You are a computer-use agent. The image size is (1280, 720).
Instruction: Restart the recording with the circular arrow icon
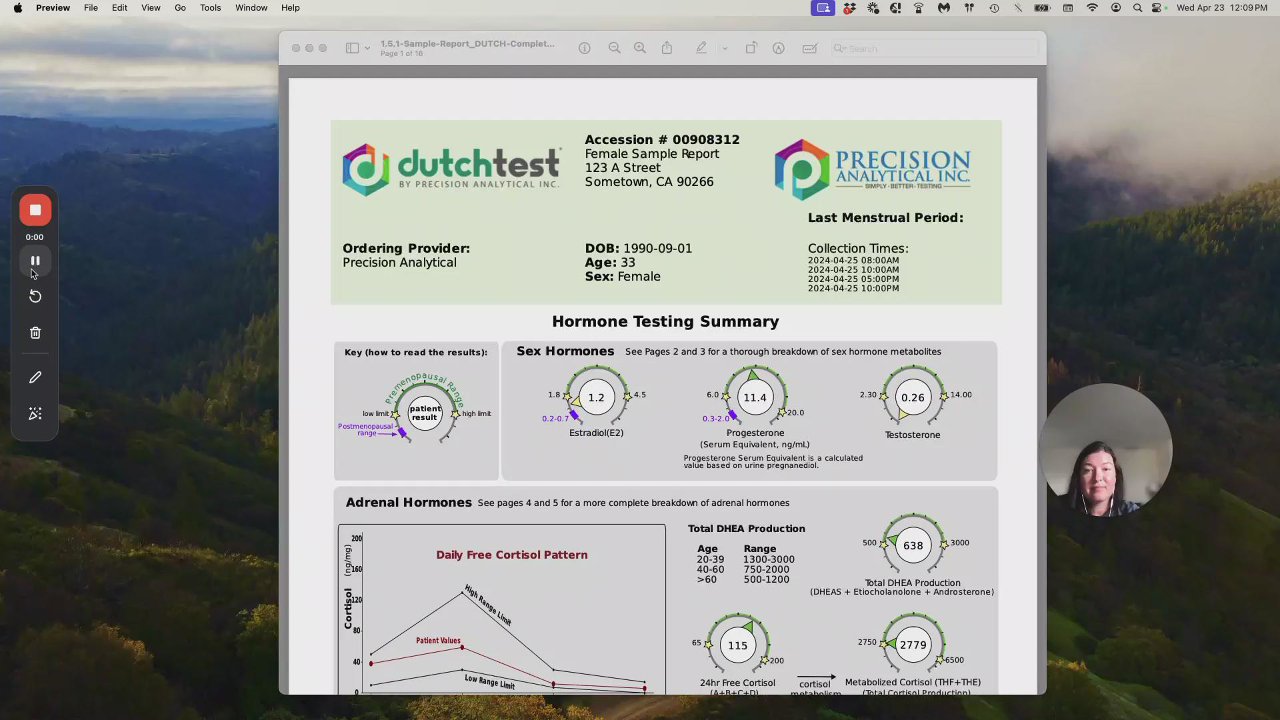[x=35, y=296]
